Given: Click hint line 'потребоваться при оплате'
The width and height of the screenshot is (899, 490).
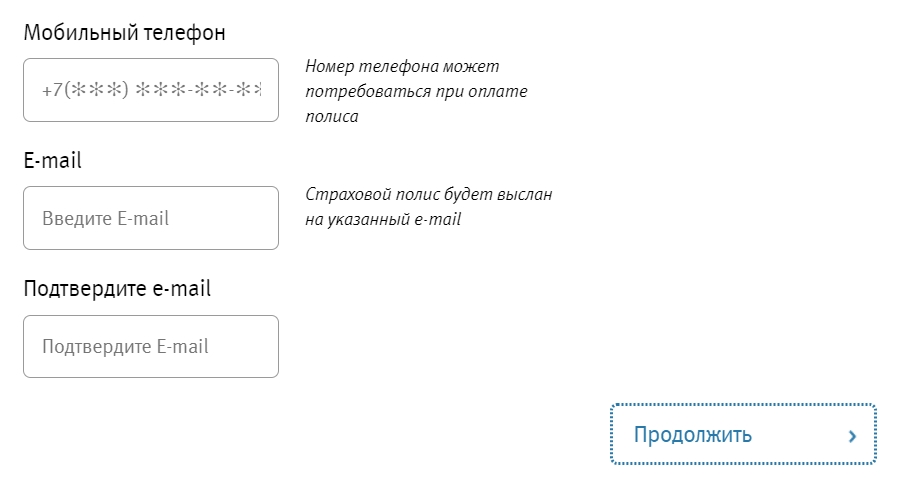Looking at the screenshot, I should pos(416,92).
